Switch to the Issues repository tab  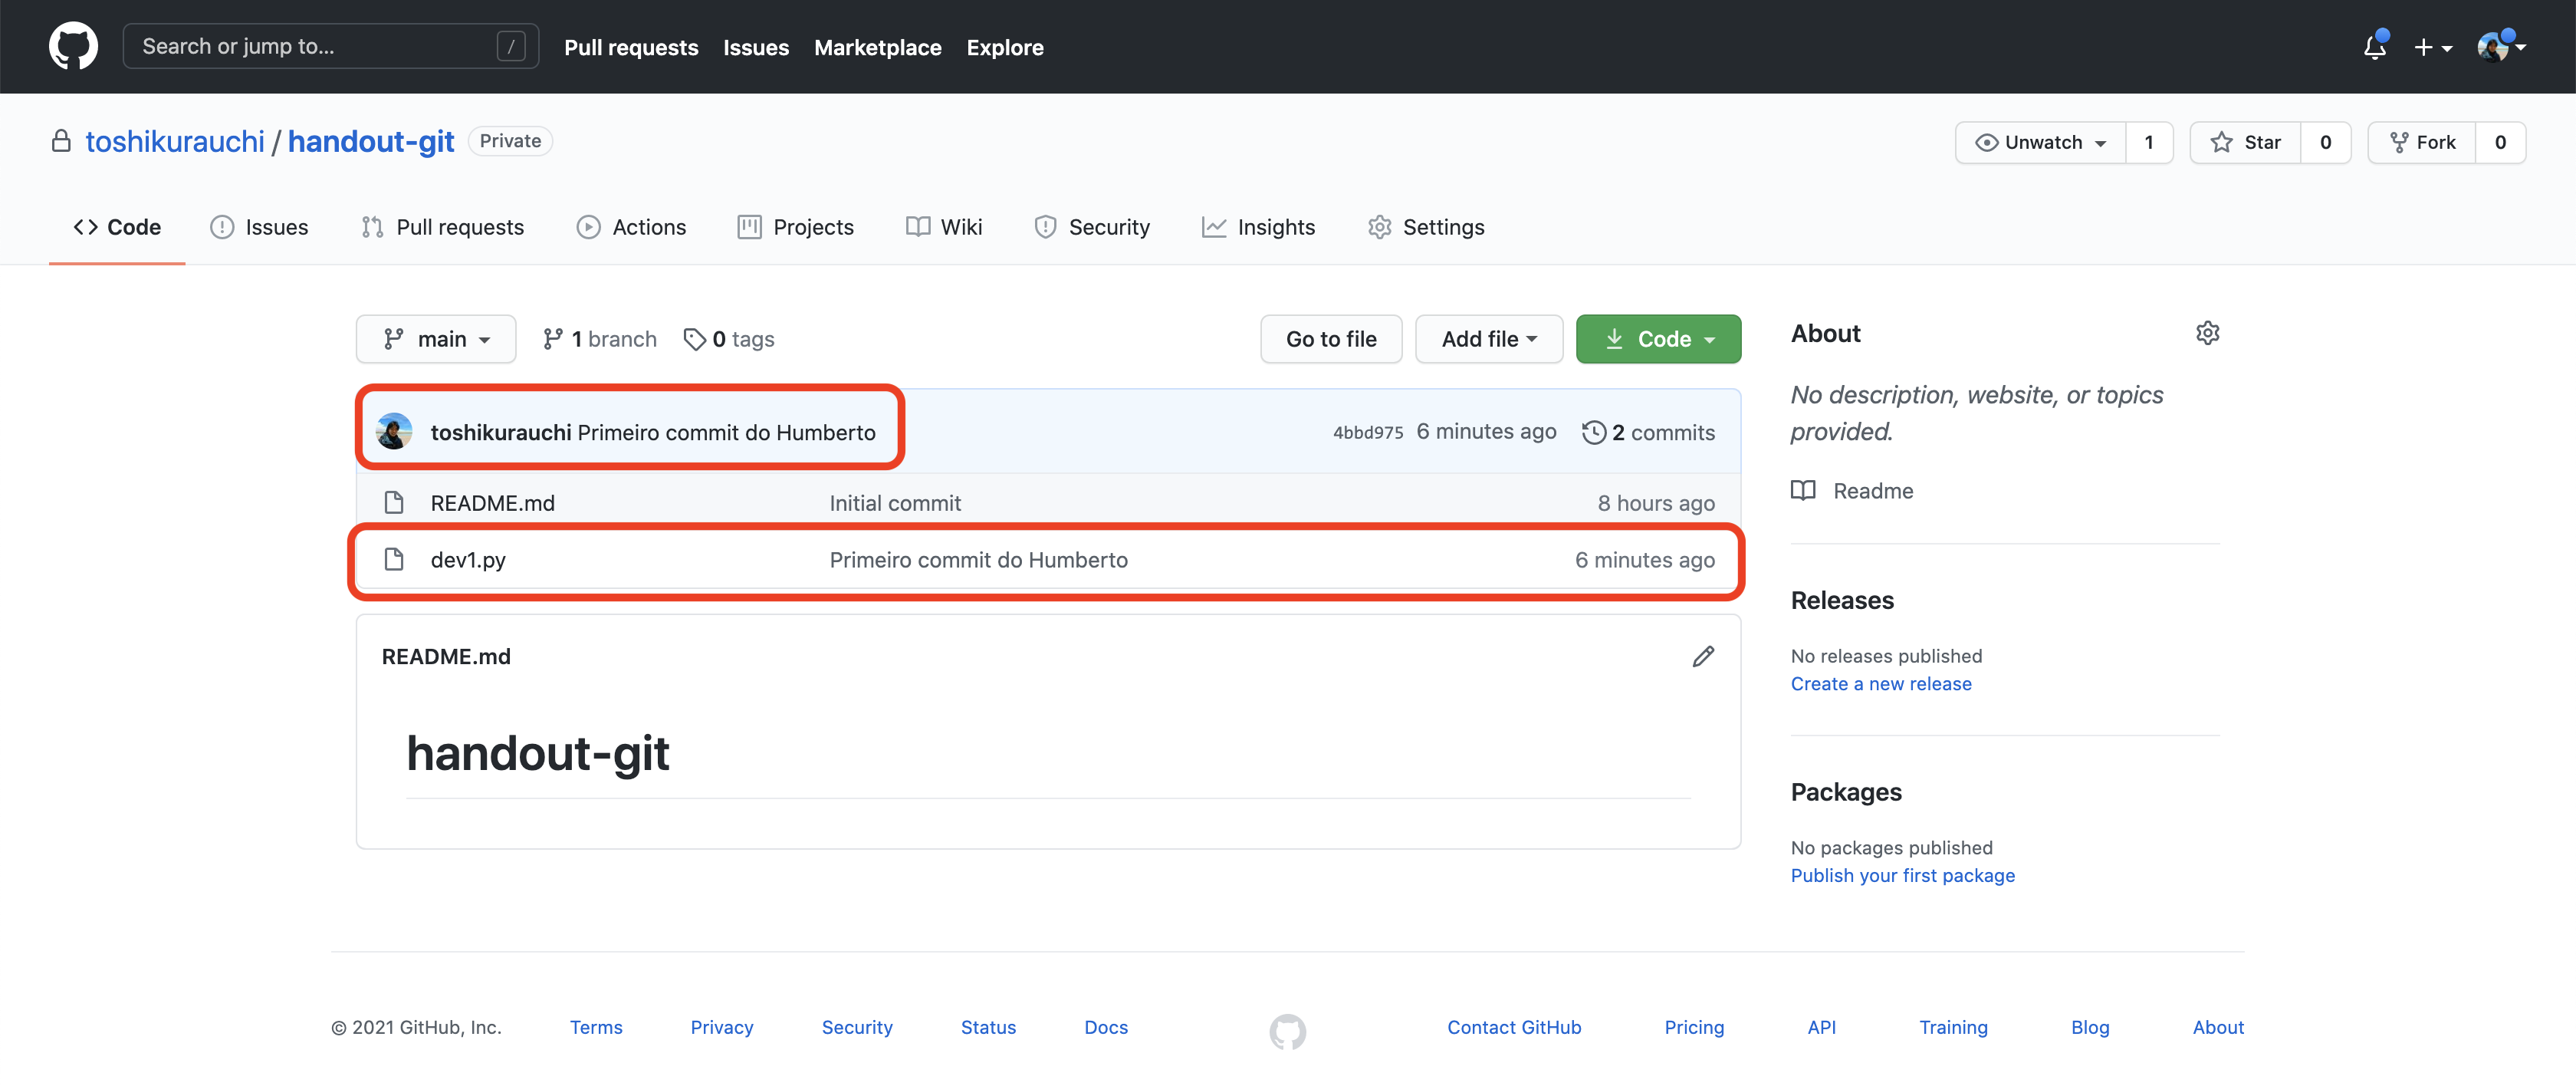259,227
